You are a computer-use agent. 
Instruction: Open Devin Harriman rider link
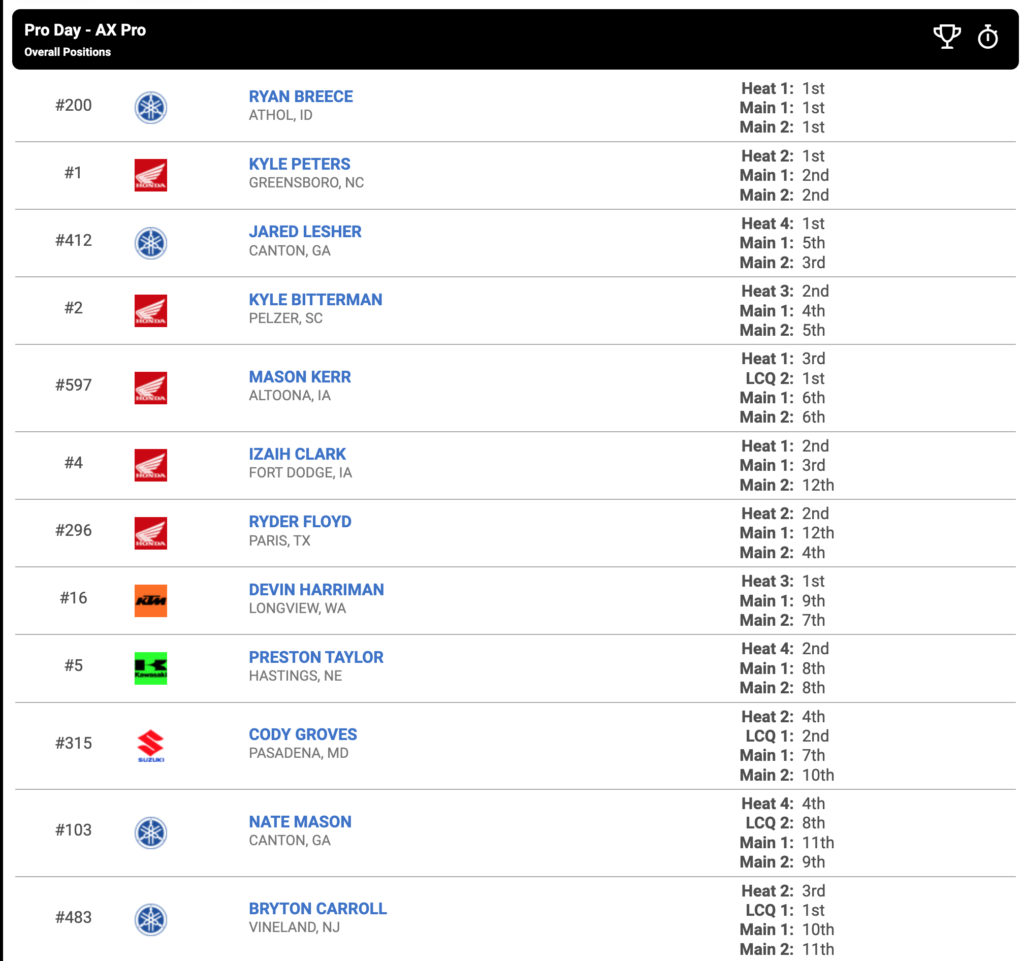pos(316,590)
